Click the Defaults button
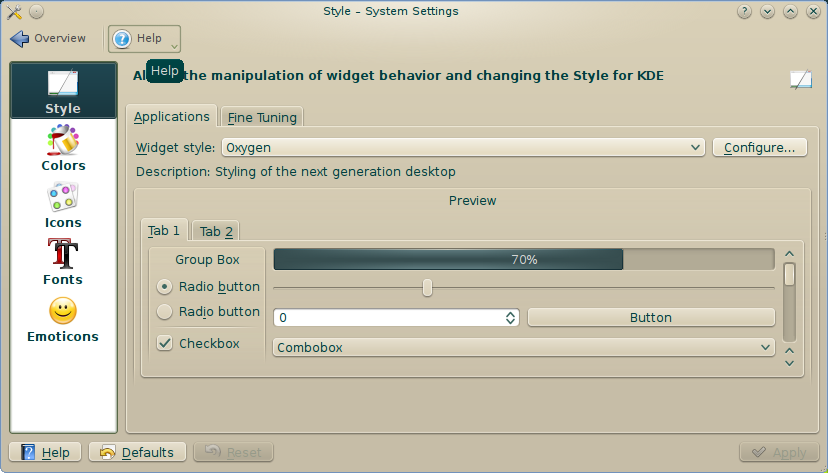Image resolution: width=828 pixels, height=473 pixels. coord(137,452)
